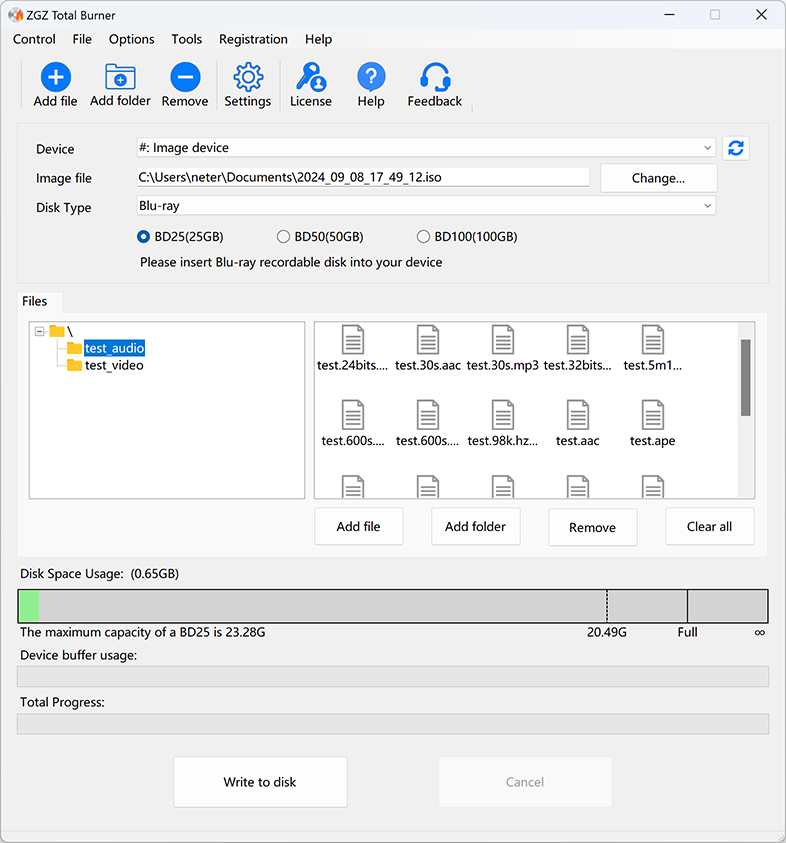Open the File menu
Viewport: 786px width, 843px height.
pos(82,39)
